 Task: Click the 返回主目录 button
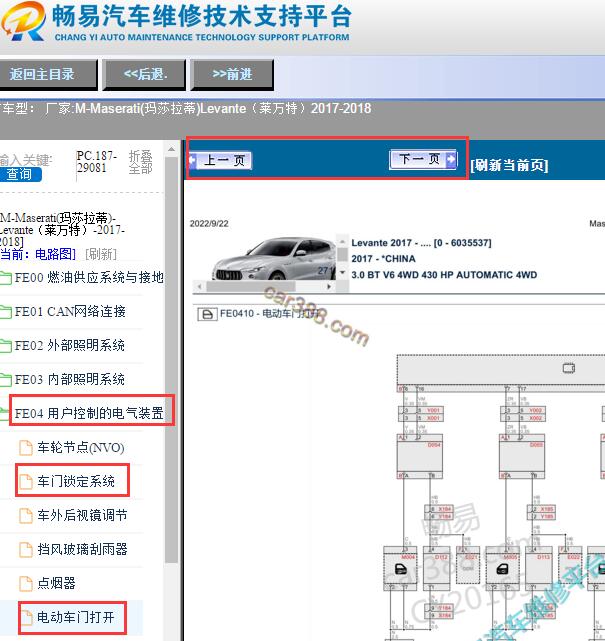(x=47, y=74)
